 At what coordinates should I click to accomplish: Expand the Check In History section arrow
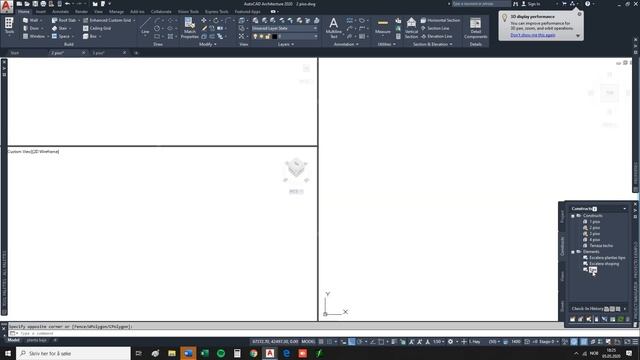pos(624,309)
